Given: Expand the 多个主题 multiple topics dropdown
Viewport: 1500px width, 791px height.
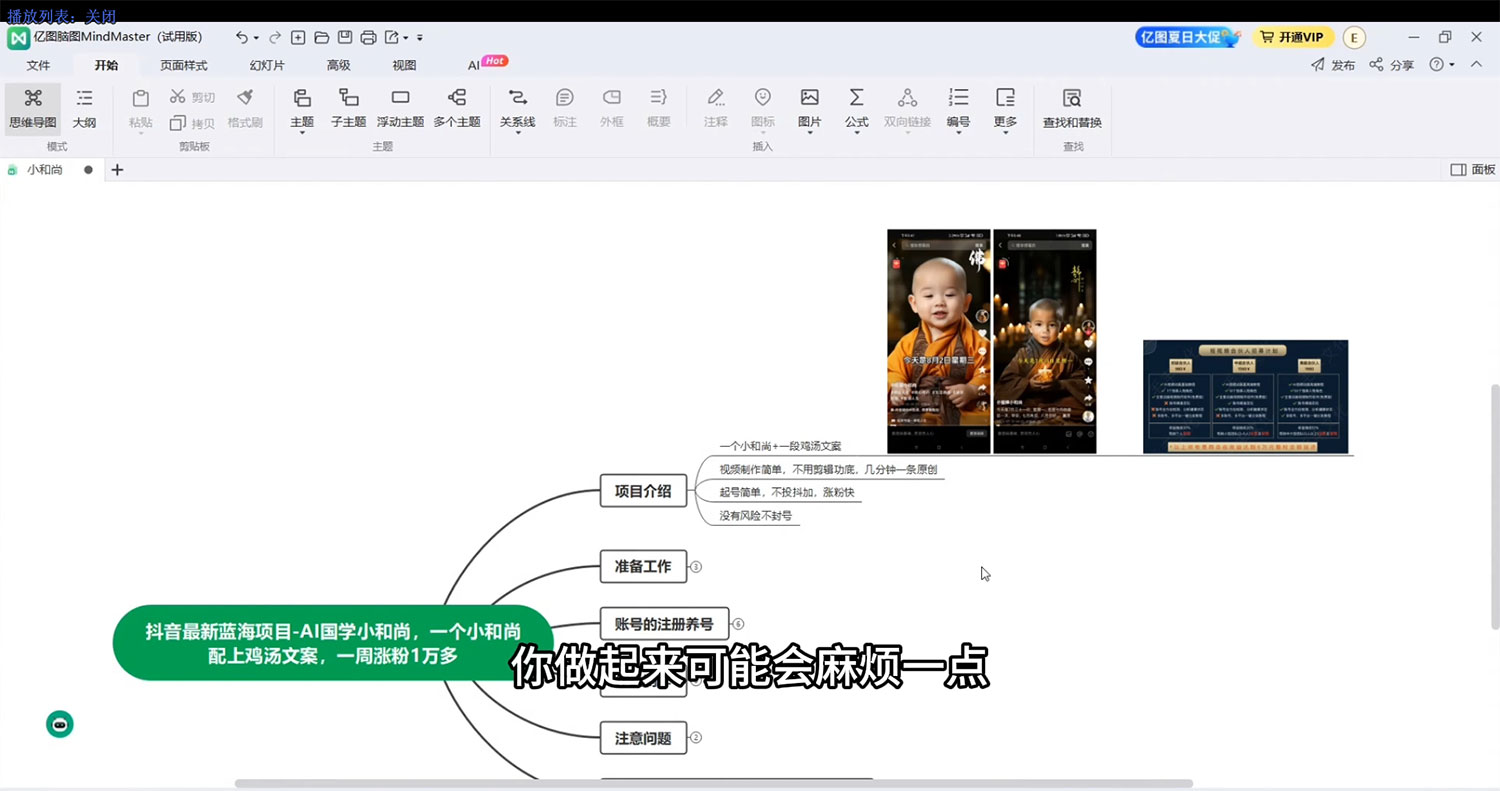Looking at the screenshot, I should pyautogui.click(x=457, y=108).
